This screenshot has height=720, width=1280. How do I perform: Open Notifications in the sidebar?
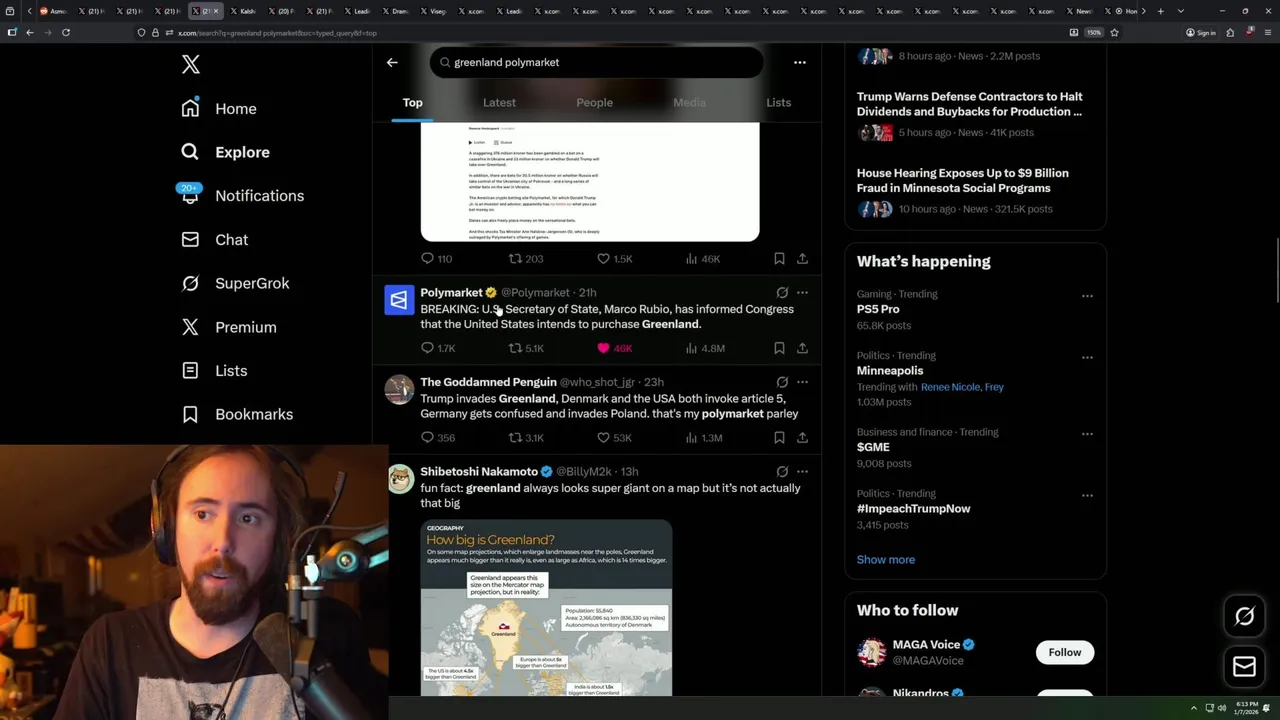[241, 195]
